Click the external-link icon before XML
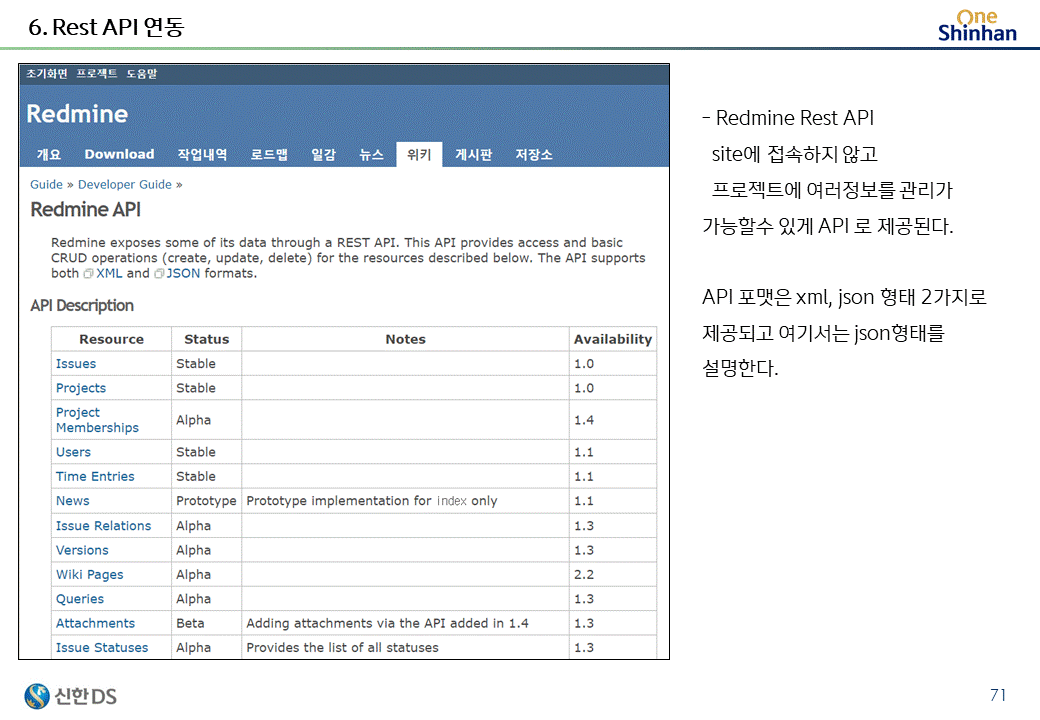The height and width of the screenshot is (720, 1040). click(x=88, y=274)
